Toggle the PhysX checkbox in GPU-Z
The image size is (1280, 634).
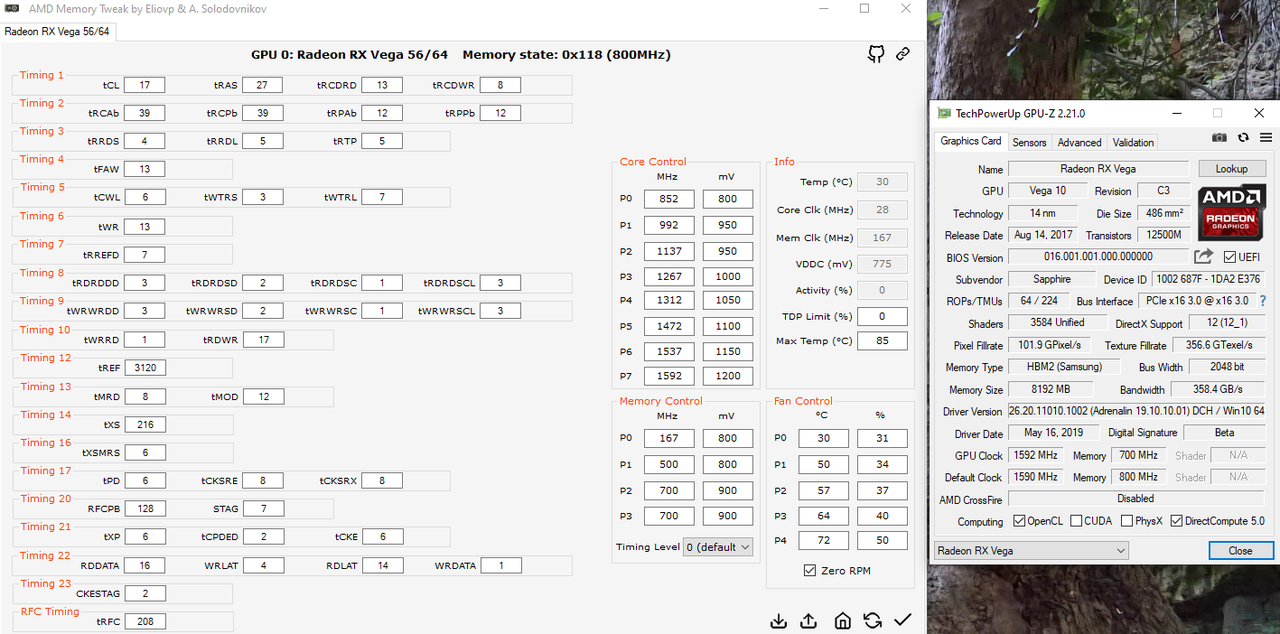[x=1127, y=521]
